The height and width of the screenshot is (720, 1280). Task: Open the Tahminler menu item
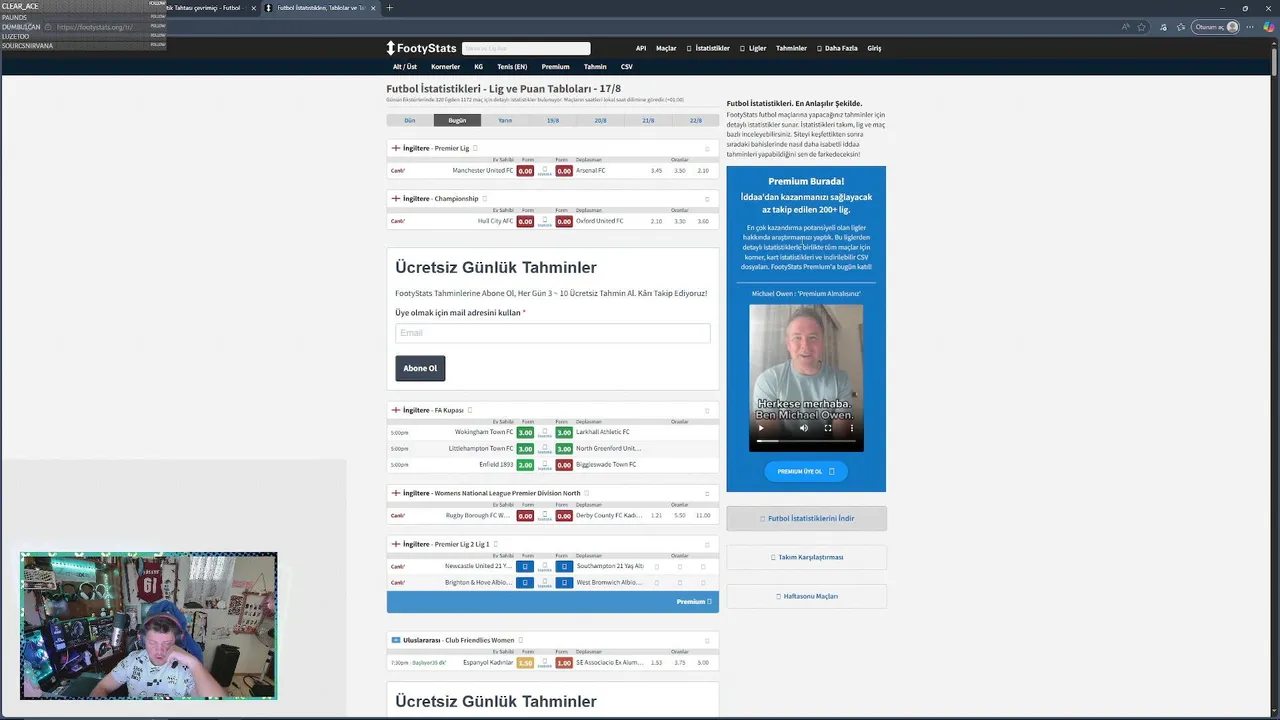791,48
